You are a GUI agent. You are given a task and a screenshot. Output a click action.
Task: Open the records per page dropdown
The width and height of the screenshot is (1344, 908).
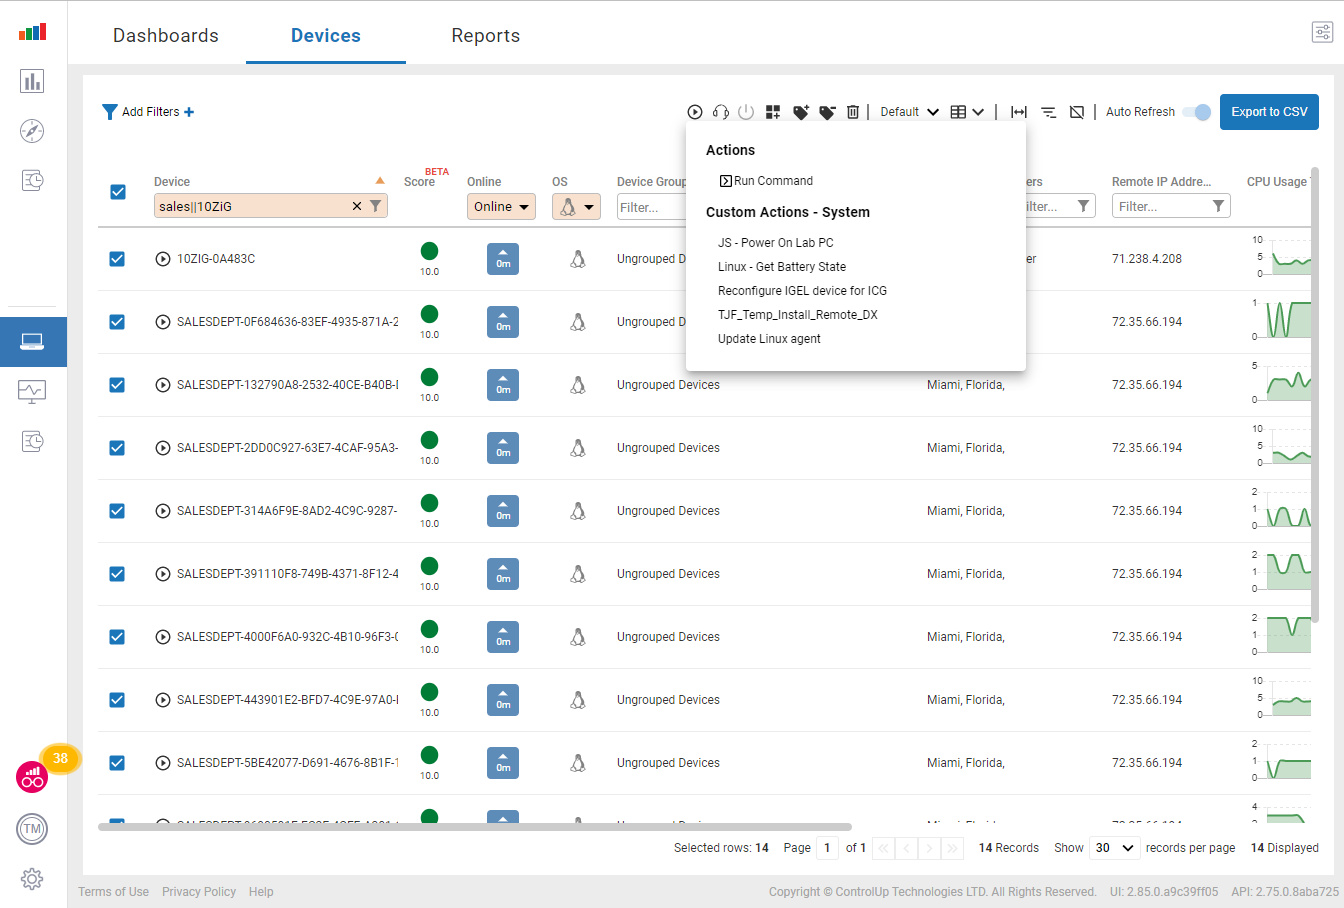pyautogui.click(x=1114, y=848)
